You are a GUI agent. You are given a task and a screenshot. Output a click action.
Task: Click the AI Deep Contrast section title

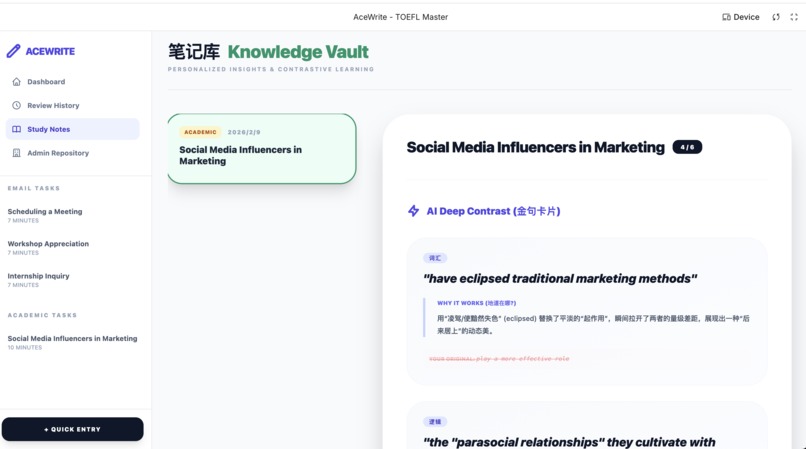click(493, 211)
